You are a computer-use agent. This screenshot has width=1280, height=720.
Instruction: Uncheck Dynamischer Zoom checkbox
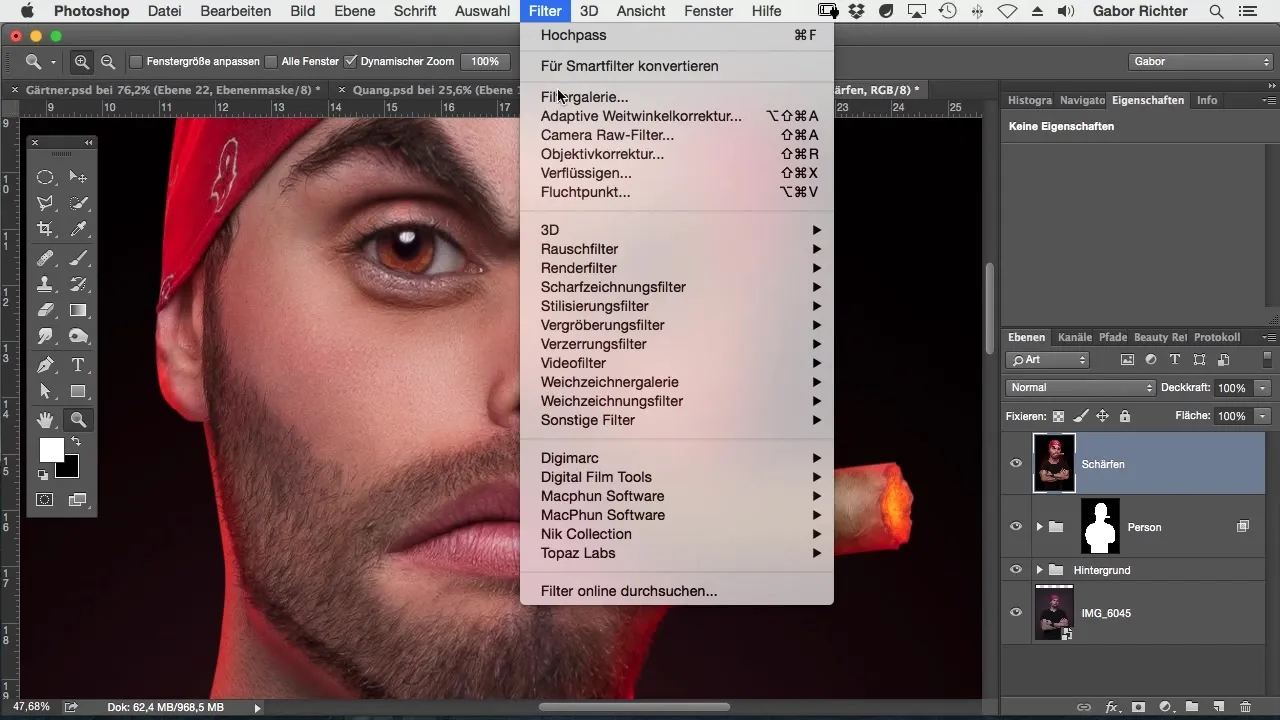point(350,62)
